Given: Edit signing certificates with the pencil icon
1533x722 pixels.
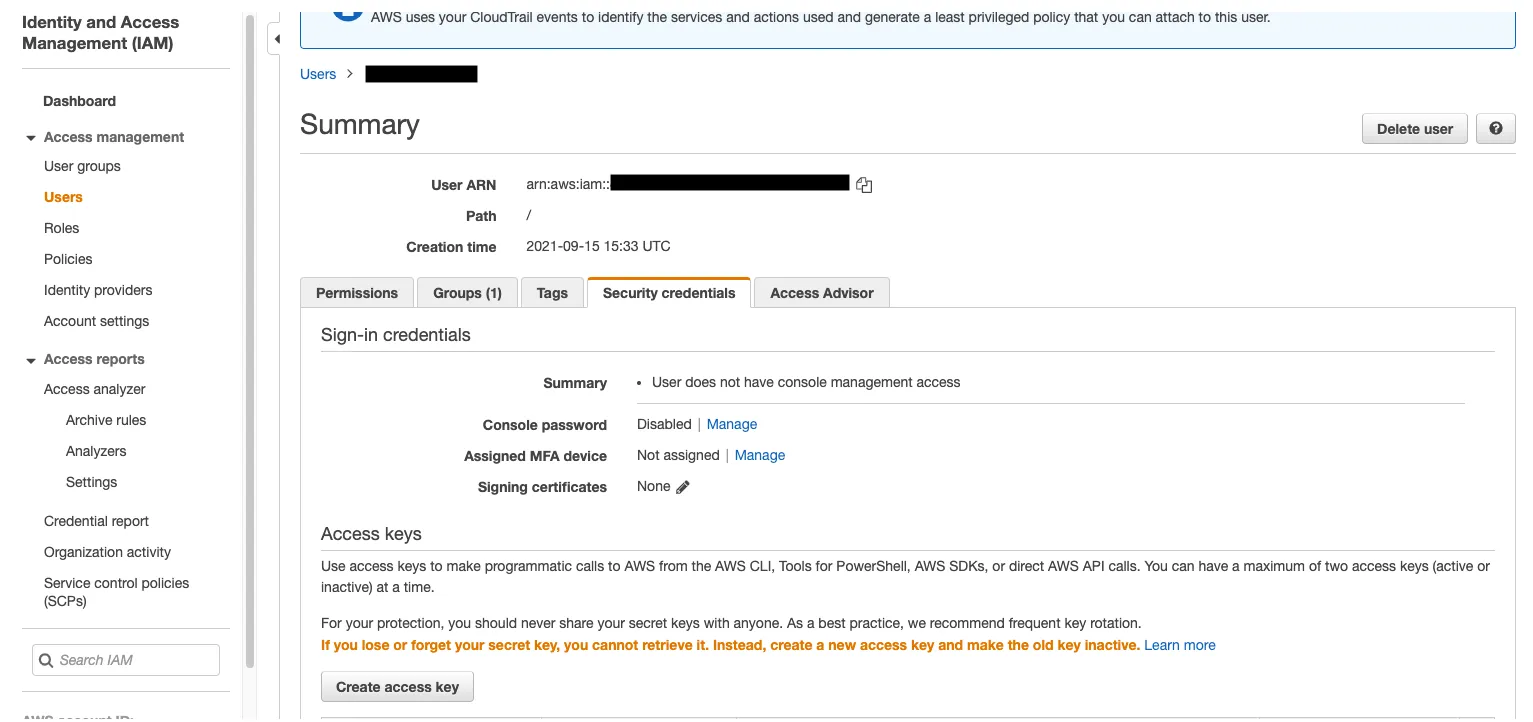Looking at the screenshot, I should [683, 487].
